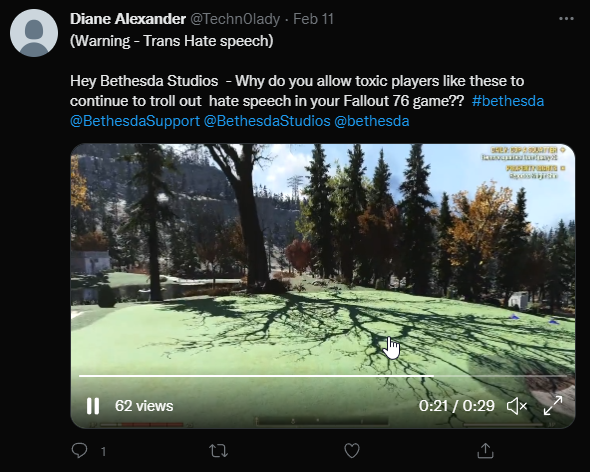
Task: Reply to the tweet
Action: 79,450
